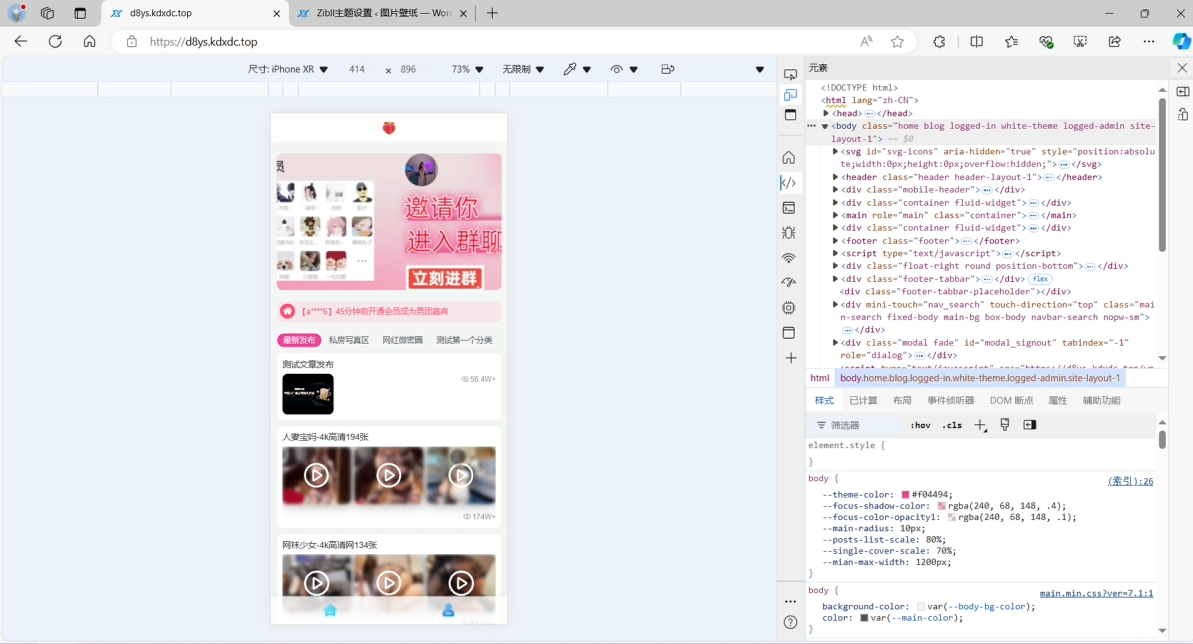Toggle the computed styles sidebar icon
The width and height of the screenshot is (1193, 644).
[x=1031, y=424]
